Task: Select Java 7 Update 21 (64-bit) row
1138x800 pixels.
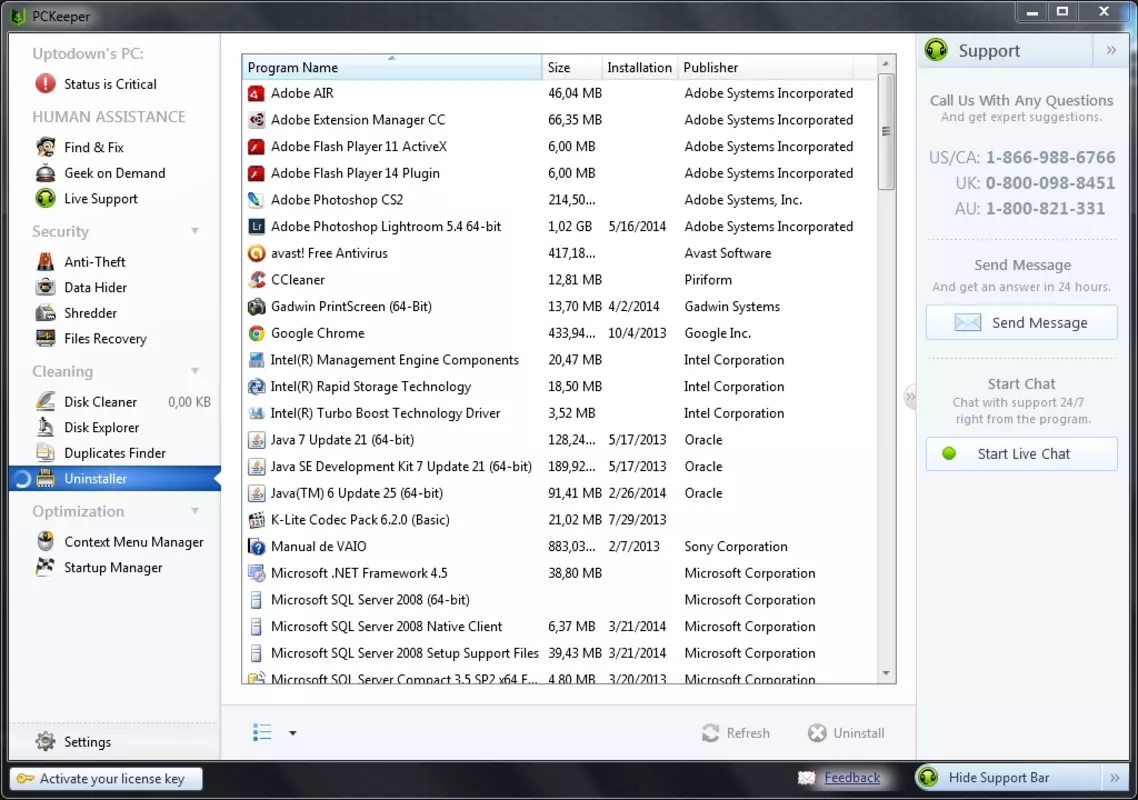Action: click(559, 440)
